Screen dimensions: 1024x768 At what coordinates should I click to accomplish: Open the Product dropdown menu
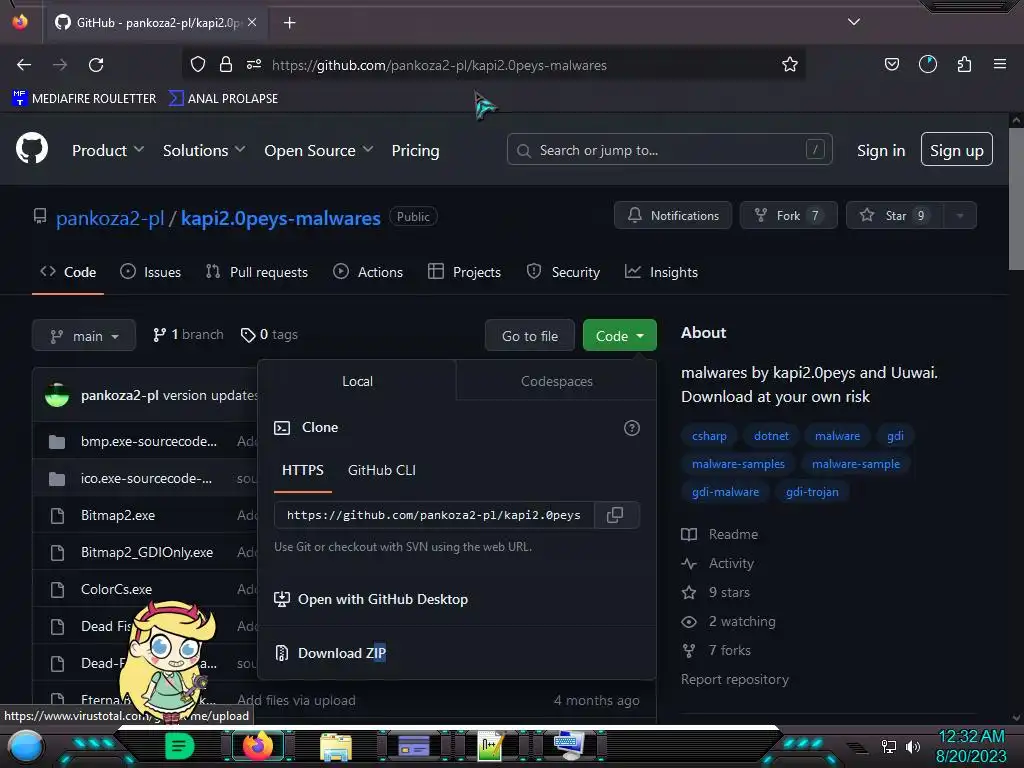pos(108,150)
